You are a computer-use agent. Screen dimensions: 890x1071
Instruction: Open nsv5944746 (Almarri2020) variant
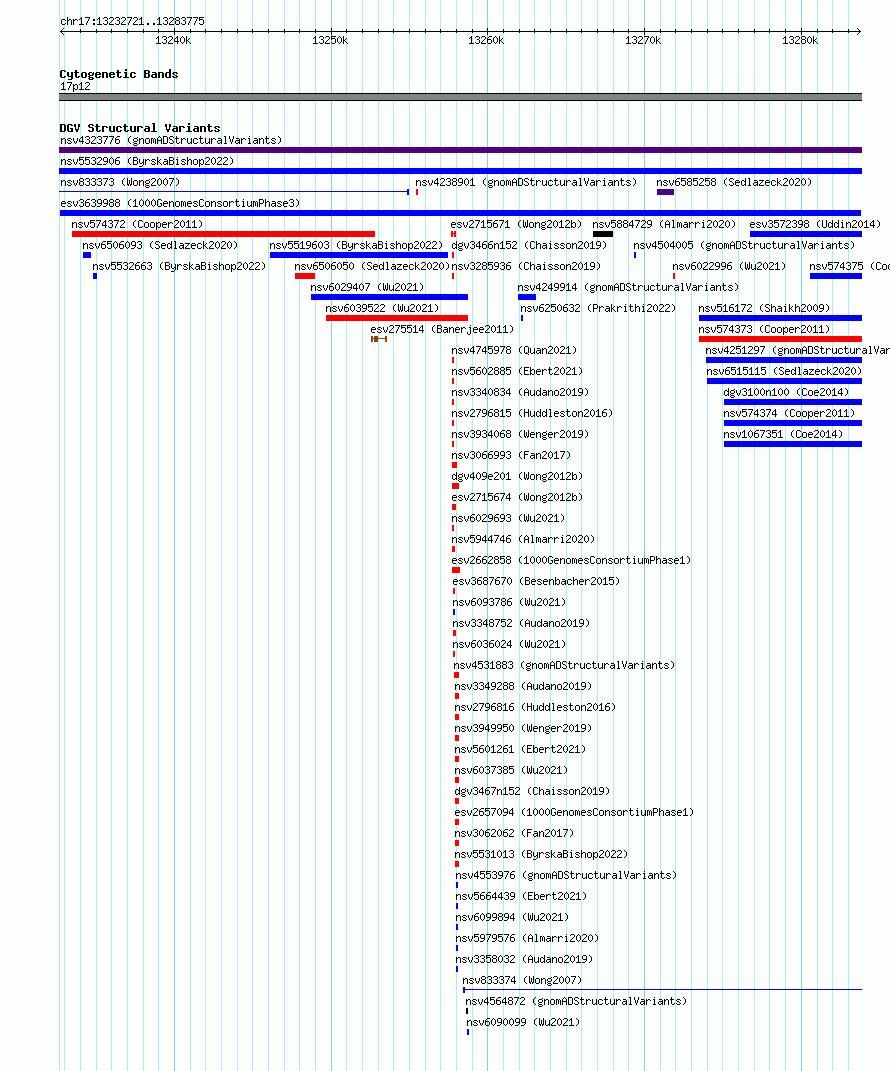(523, 540)
